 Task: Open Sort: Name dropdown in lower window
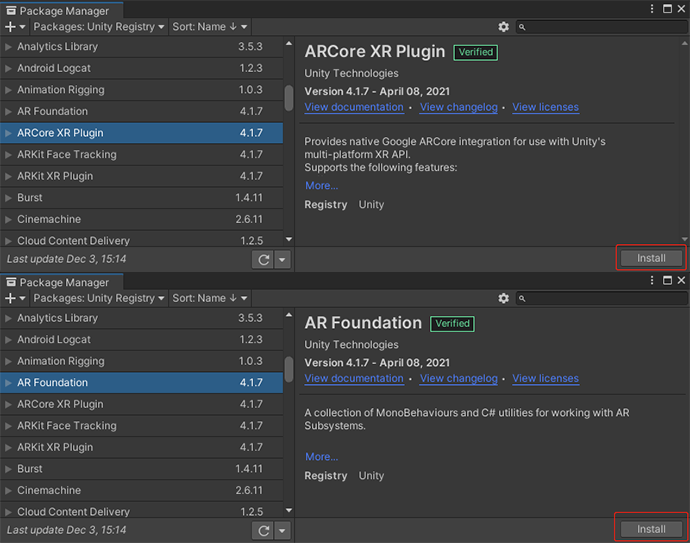(210, 298)
